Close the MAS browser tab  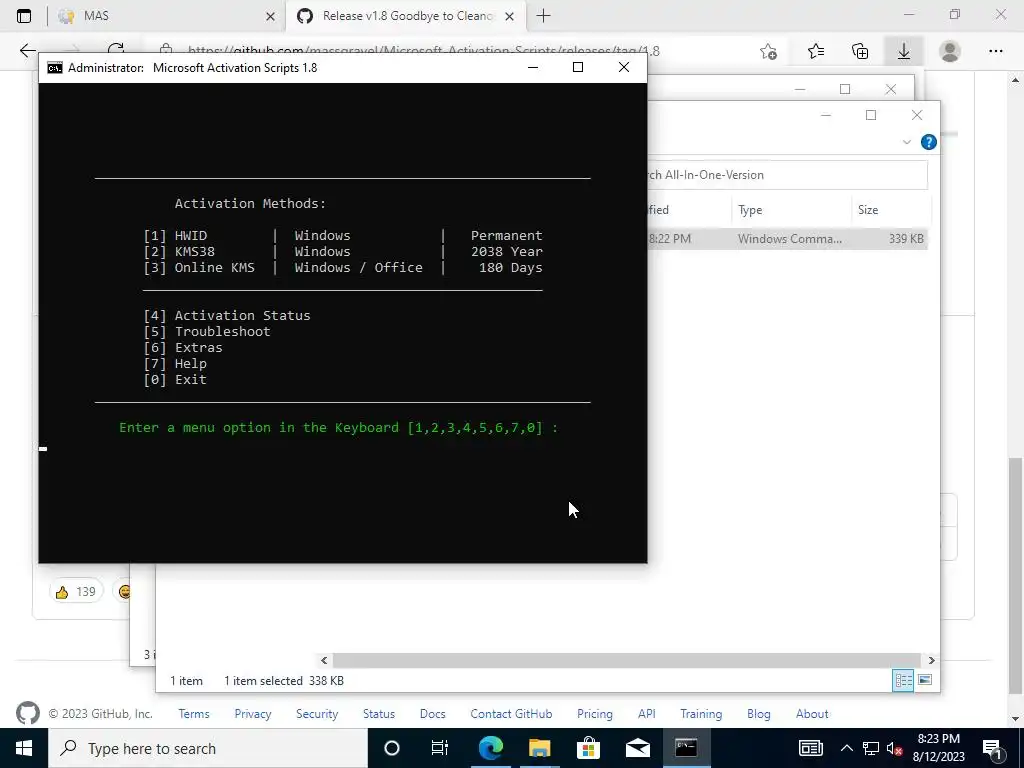(x=270, y=16)
